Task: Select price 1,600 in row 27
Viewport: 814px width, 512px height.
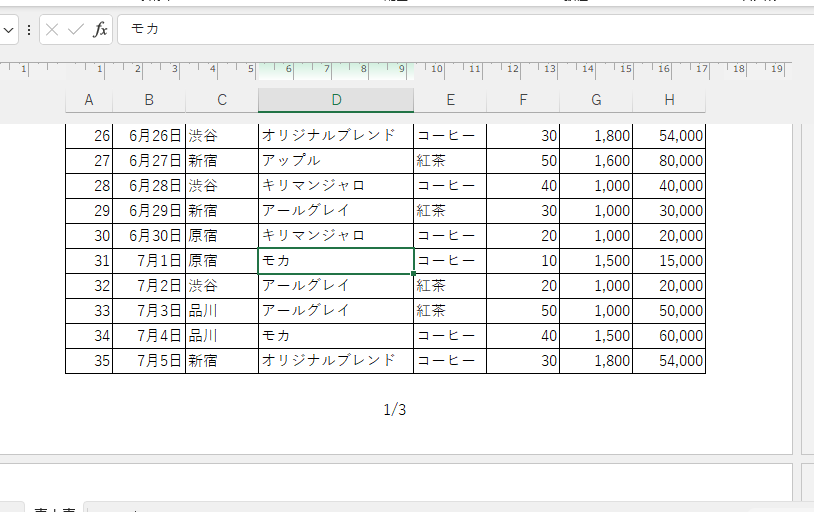Action: [596, 161]
